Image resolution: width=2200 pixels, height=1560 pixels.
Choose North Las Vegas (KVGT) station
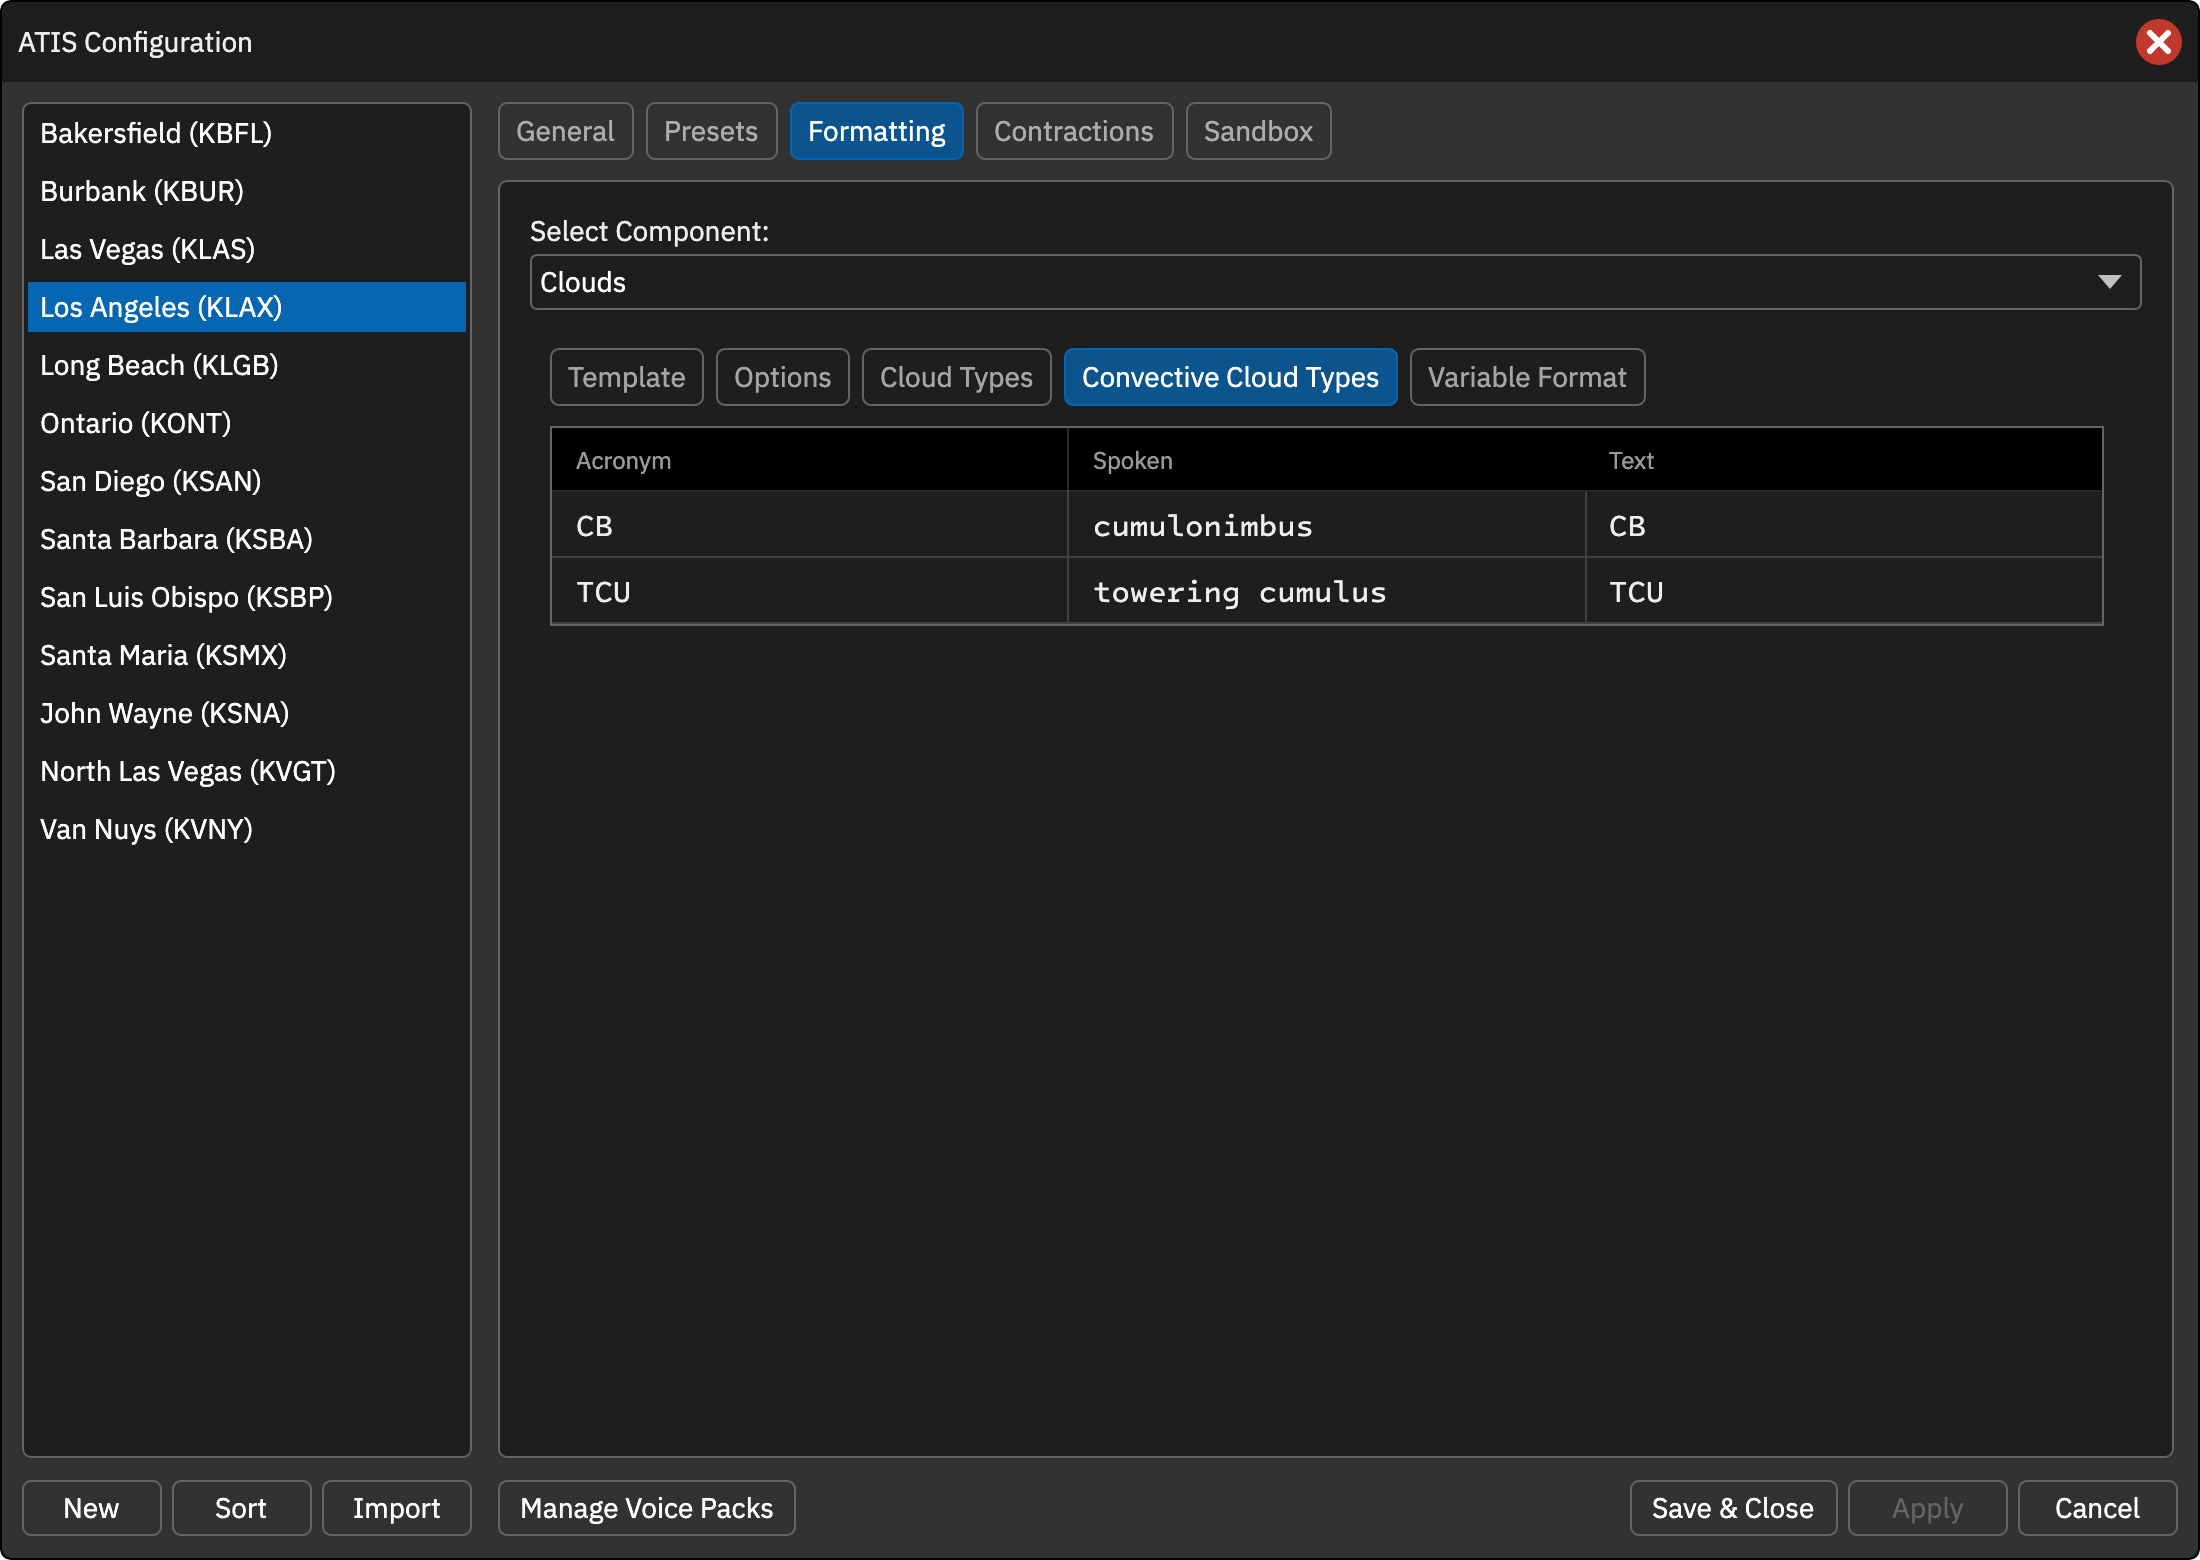[246, 771]
